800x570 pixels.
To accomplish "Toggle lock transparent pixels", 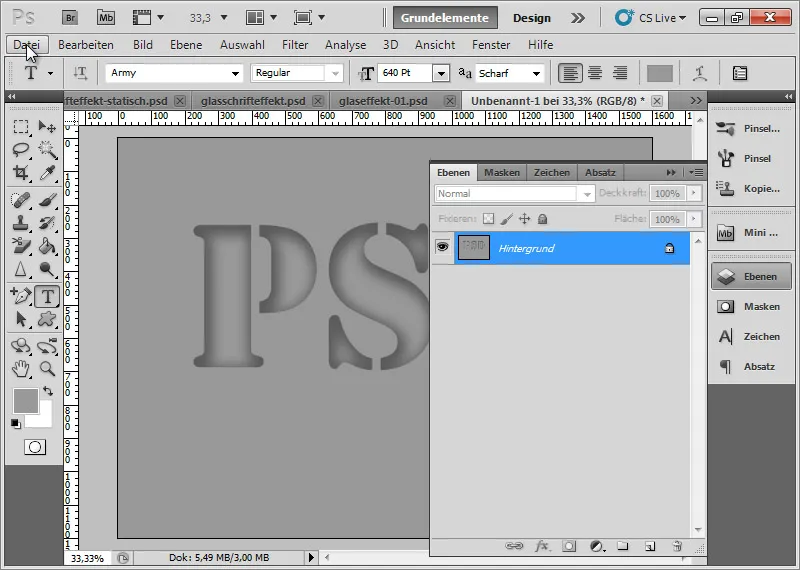I will 488,219.
